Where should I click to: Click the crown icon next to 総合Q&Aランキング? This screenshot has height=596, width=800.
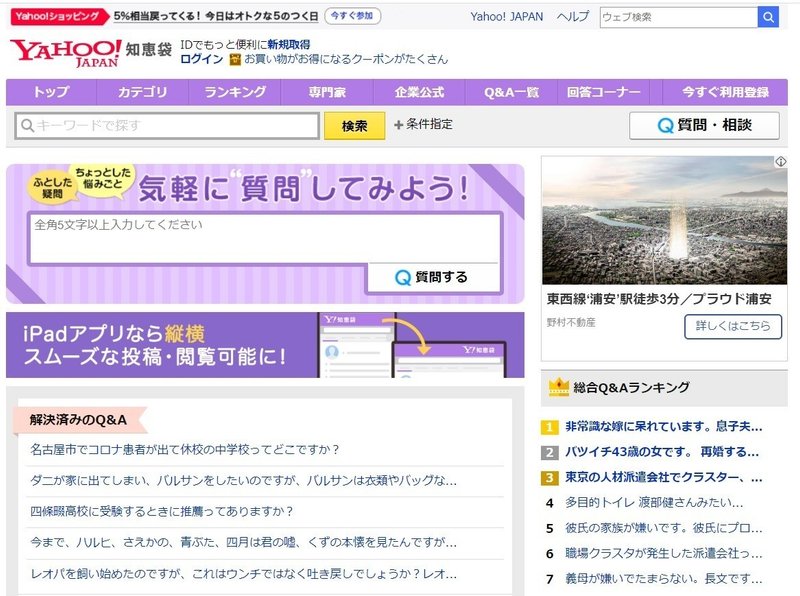[x=559, y=387]
